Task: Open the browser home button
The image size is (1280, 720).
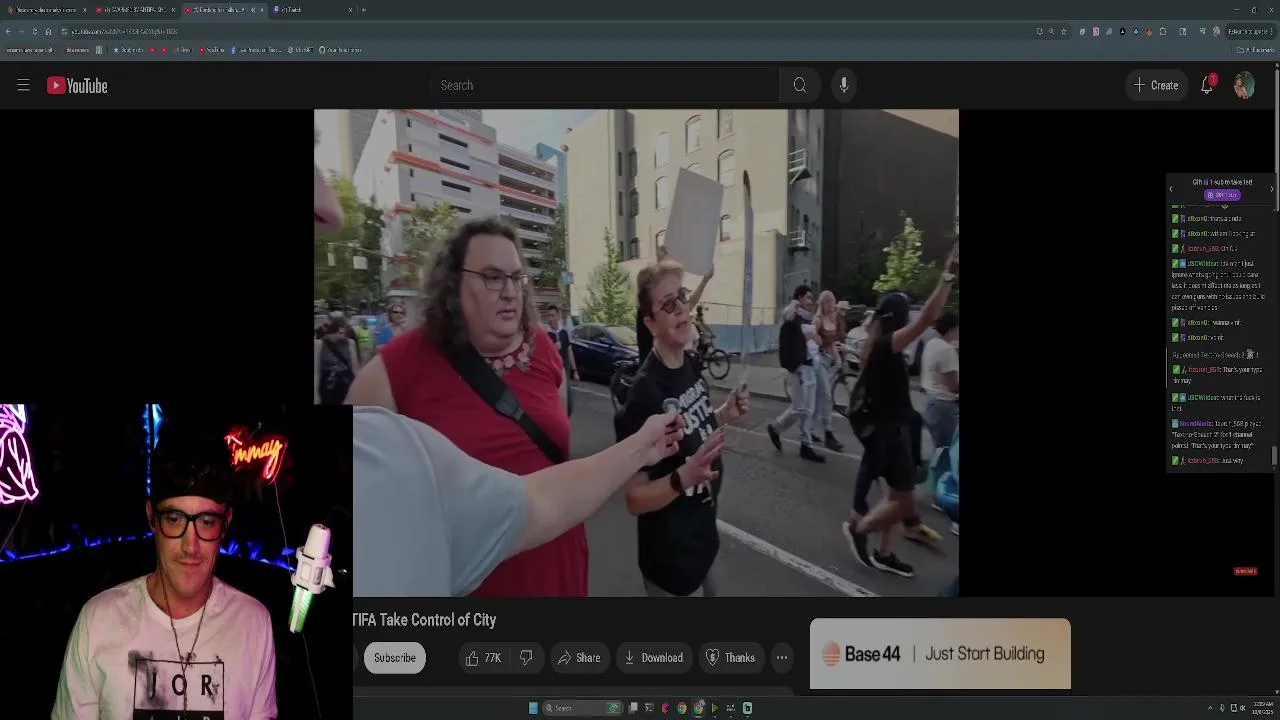Action: (48, 31)
